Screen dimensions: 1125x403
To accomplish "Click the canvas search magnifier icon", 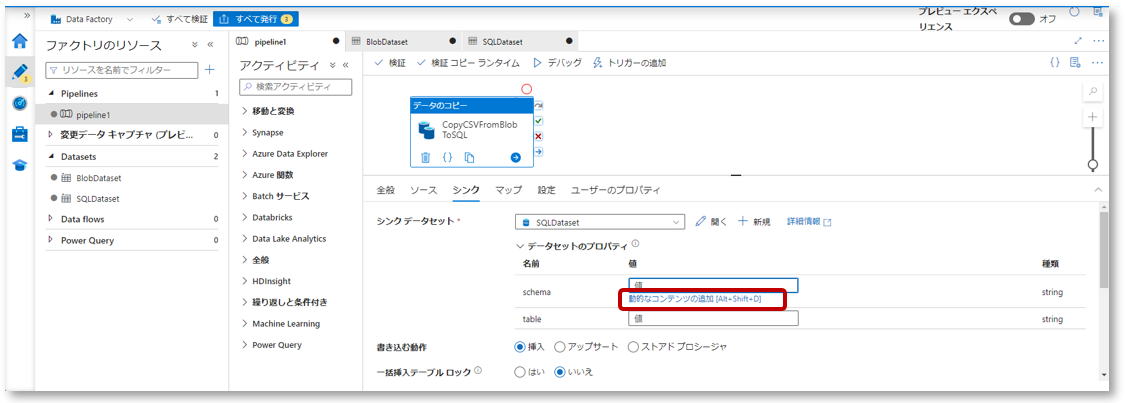I will click(1093, 92).
